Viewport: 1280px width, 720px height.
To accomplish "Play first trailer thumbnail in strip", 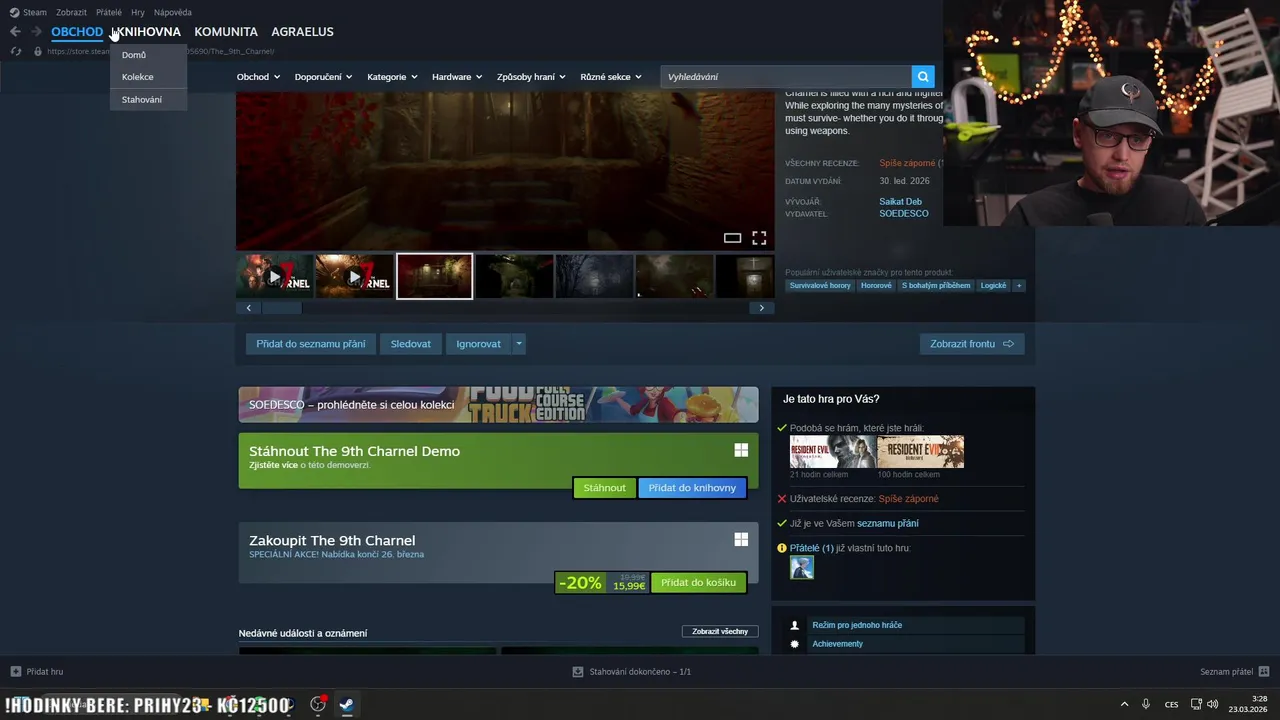I will coord(275,277).
